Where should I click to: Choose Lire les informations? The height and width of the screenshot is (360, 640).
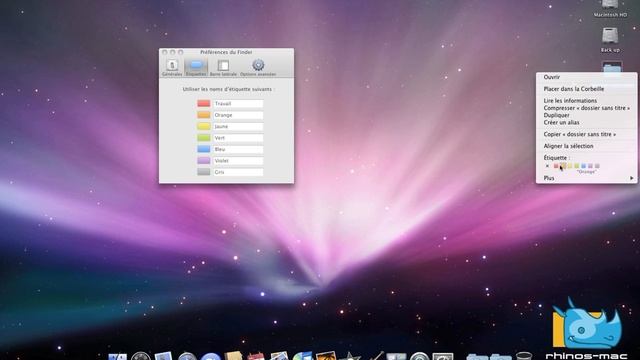click(586, 100)
